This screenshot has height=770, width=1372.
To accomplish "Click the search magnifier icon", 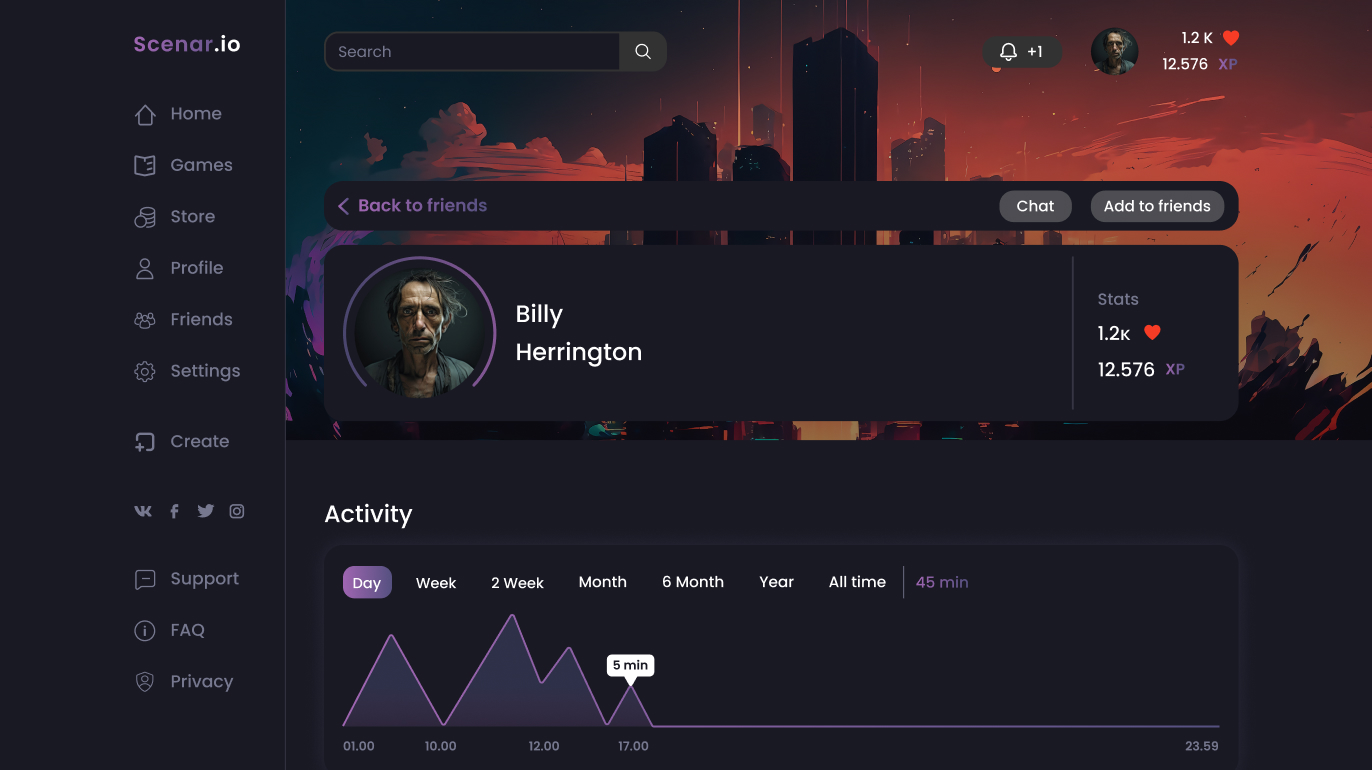I will click(643, 52).
